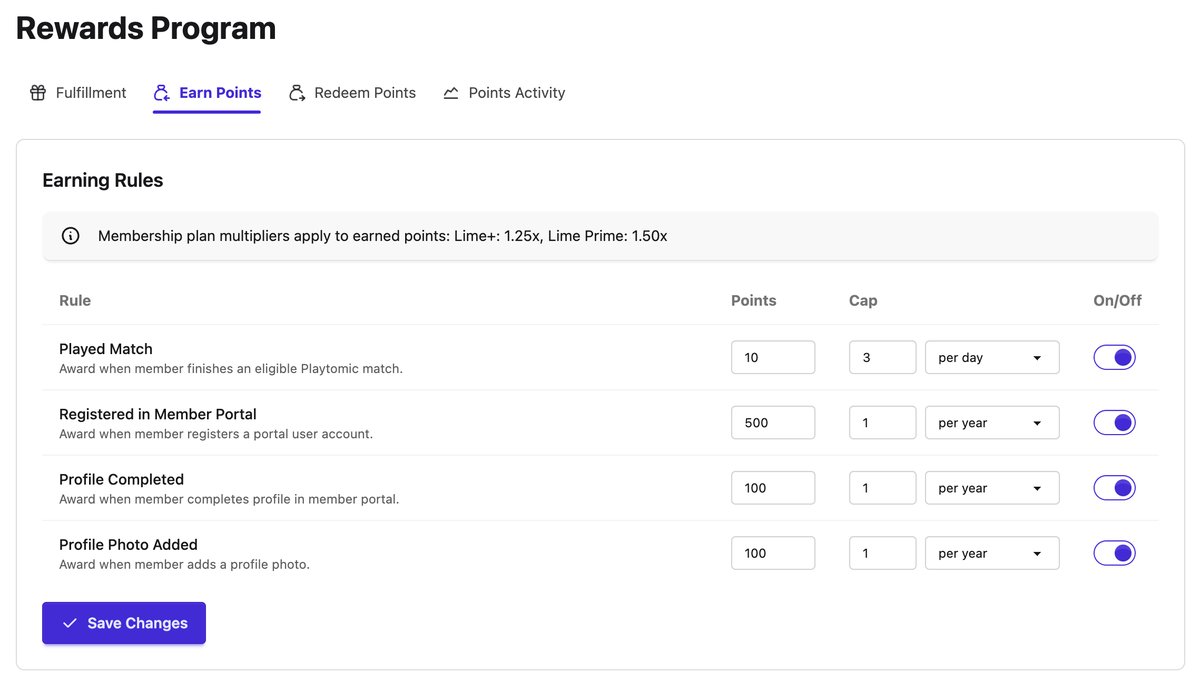Disable the Played Match earning rule
Viewport: 1200px width, 684px height.
point(1114,357)
